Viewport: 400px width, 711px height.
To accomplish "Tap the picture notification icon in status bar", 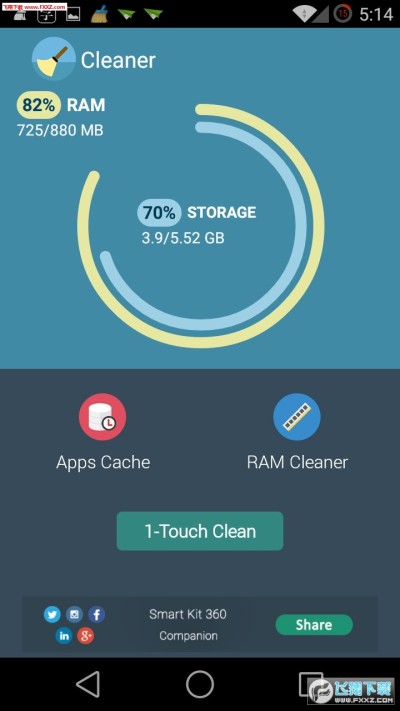I will [73, 15].
